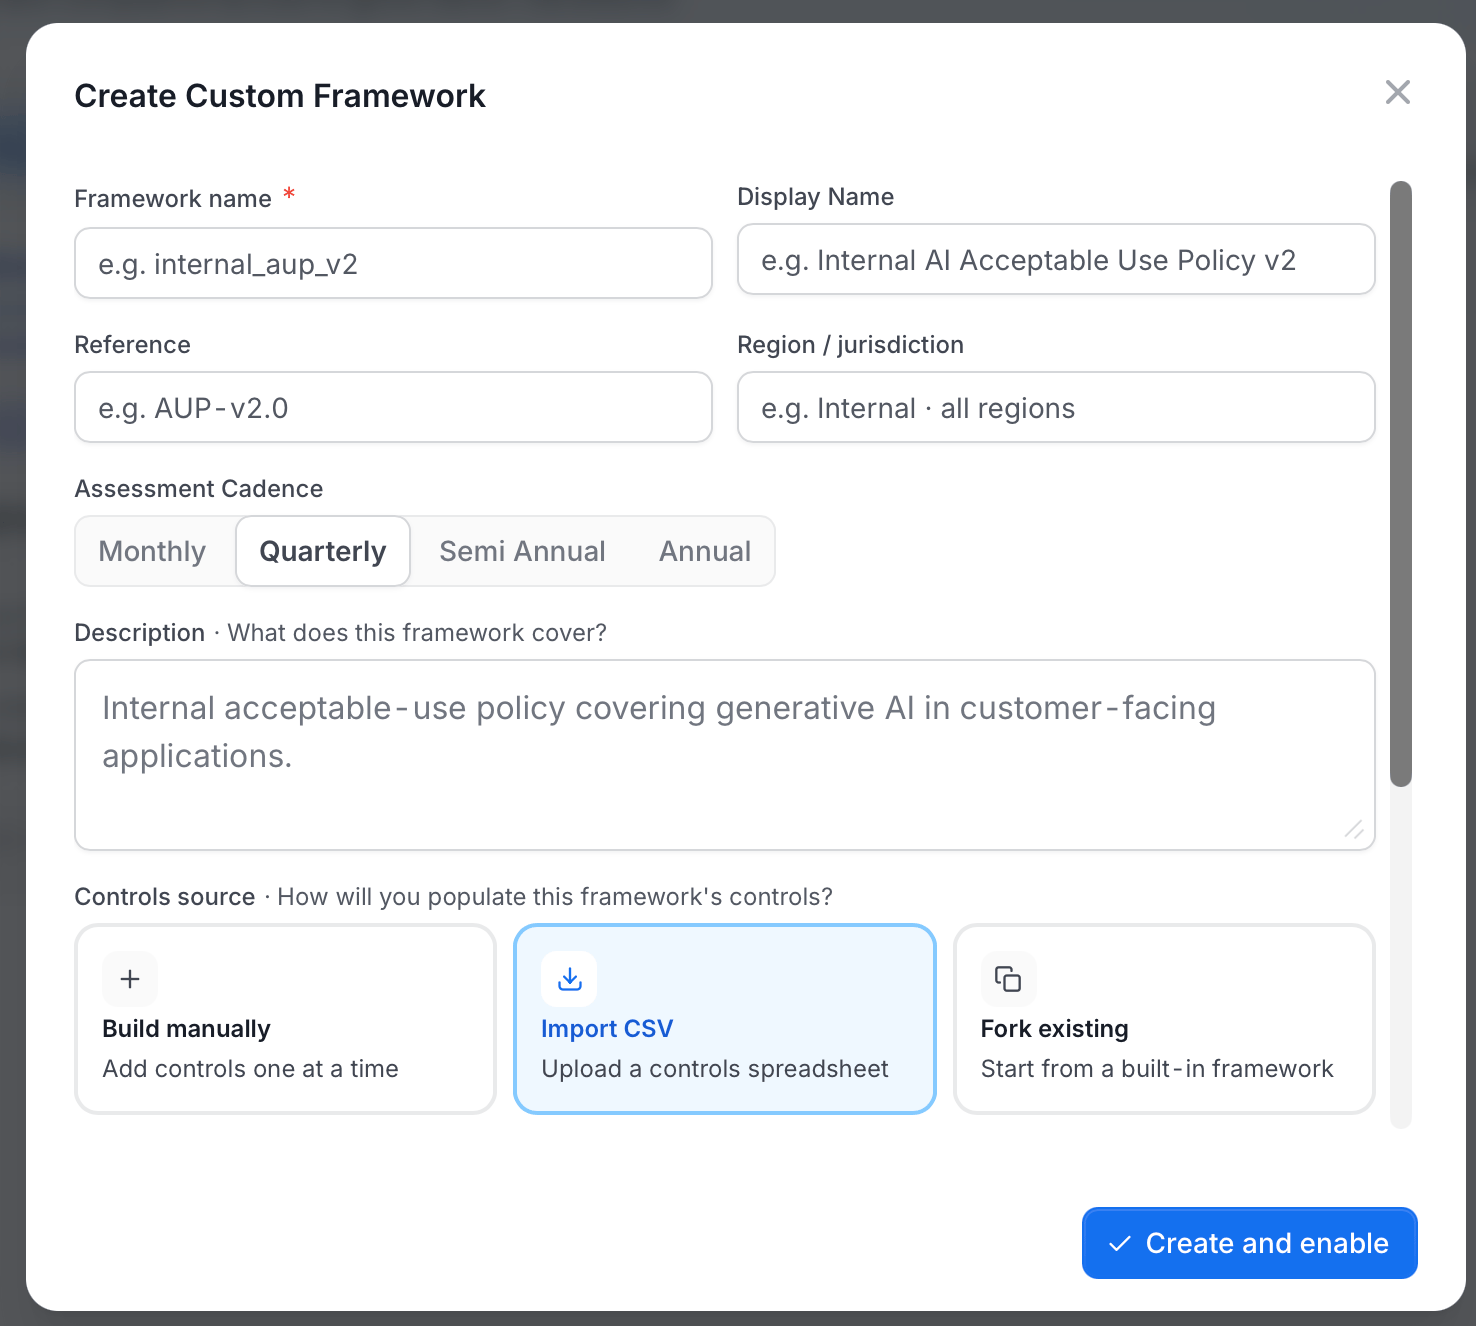Focus the Region / jurisdiction input field
Image resolution: width=1476 pixels, height=1326 pixels.
tap(1056, 407)
